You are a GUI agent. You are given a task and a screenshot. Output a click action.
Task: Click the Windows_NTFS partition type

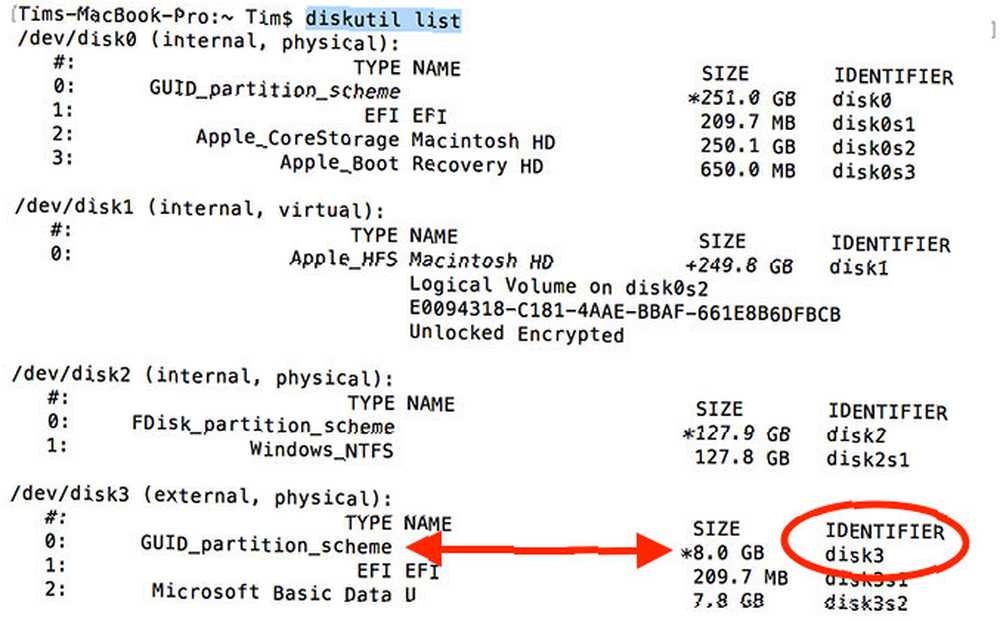coord(321,449)
